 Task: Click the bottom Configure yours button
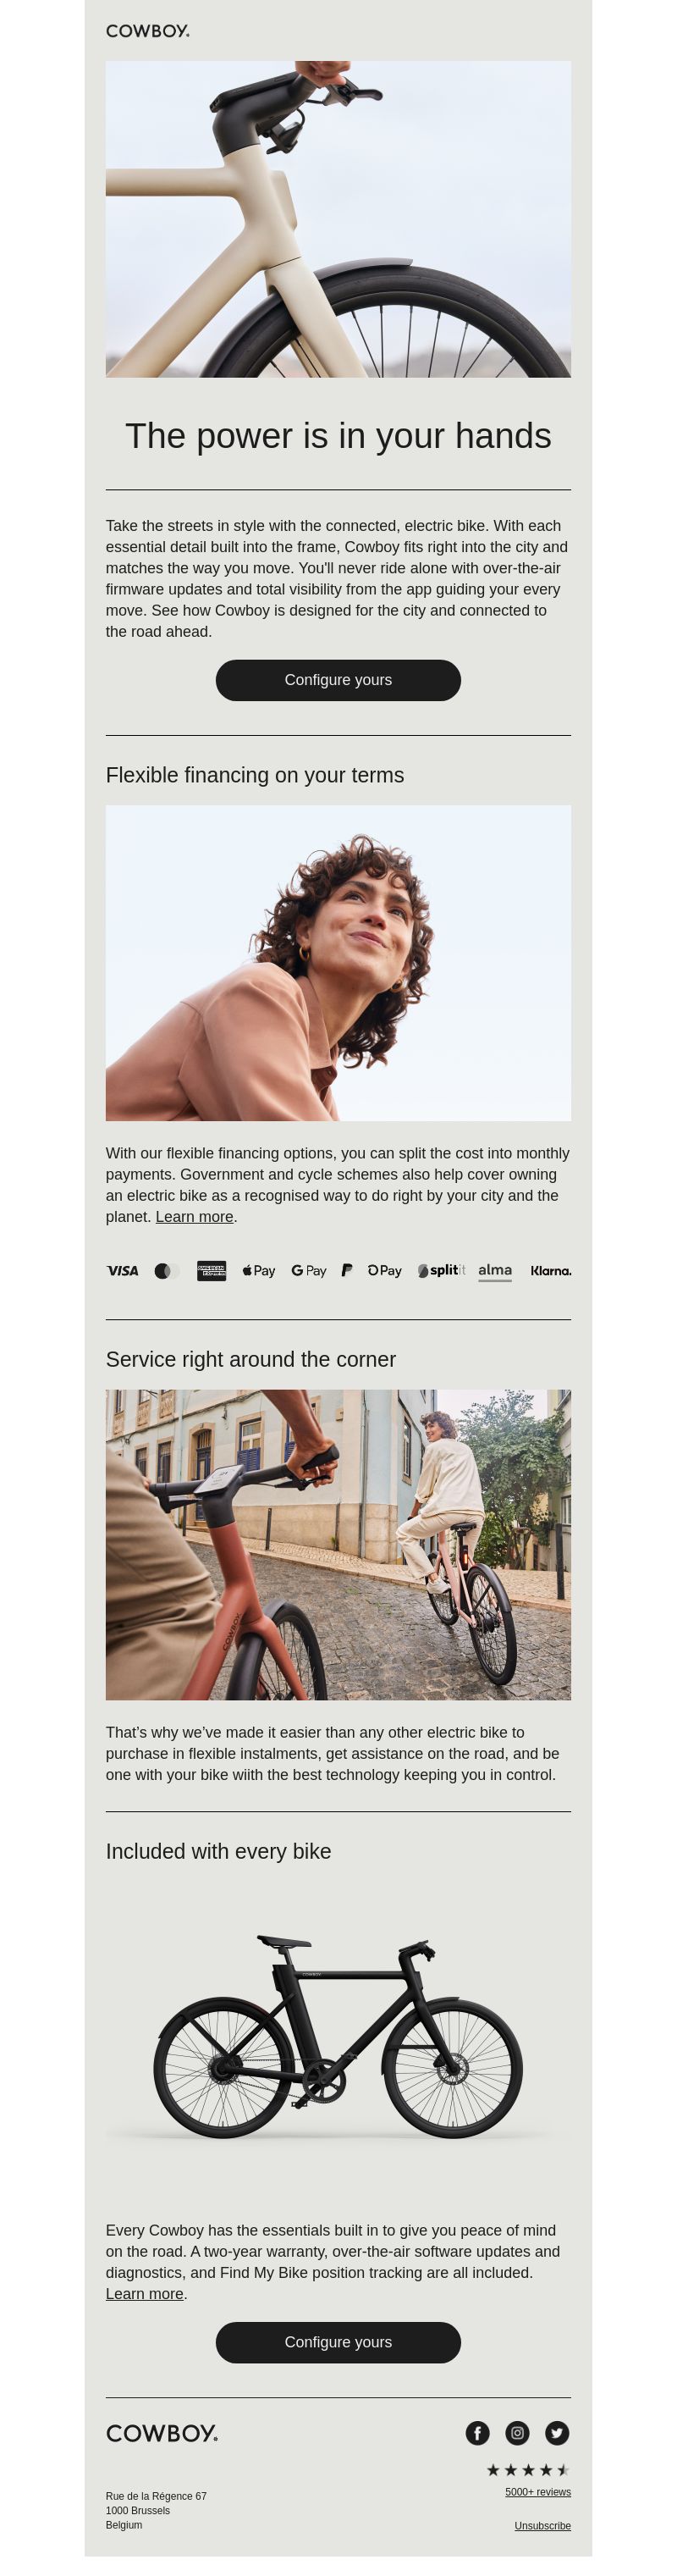pos(338,2342)
